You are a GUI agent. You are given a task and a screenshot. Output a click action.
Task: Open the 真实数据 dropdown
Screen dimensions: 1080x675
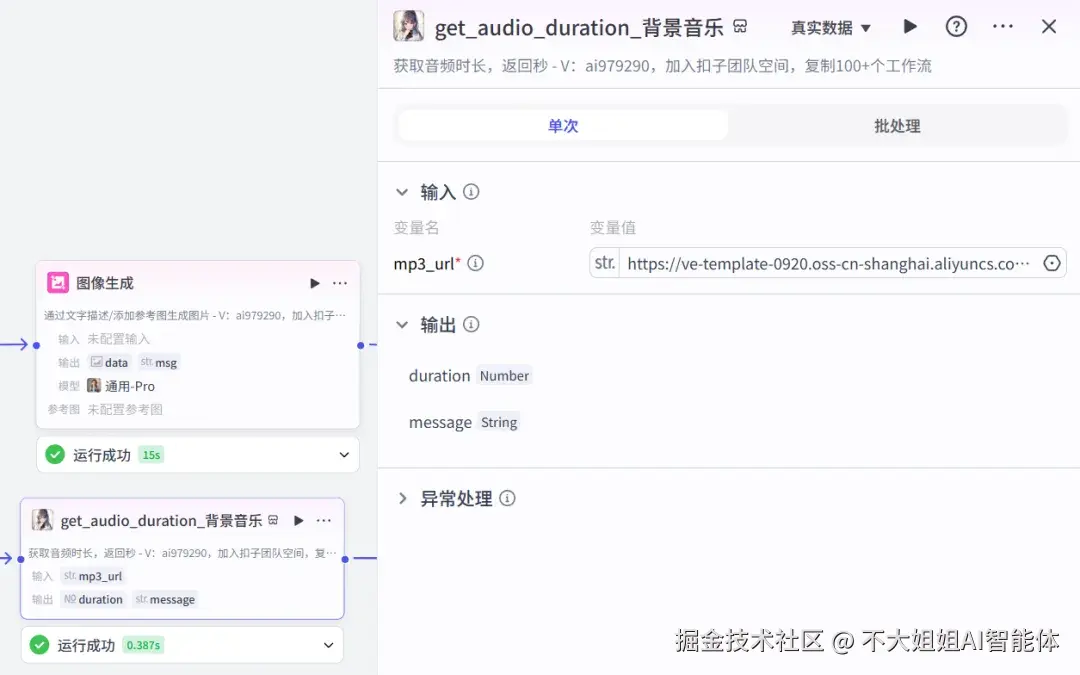tap(831, 27)
